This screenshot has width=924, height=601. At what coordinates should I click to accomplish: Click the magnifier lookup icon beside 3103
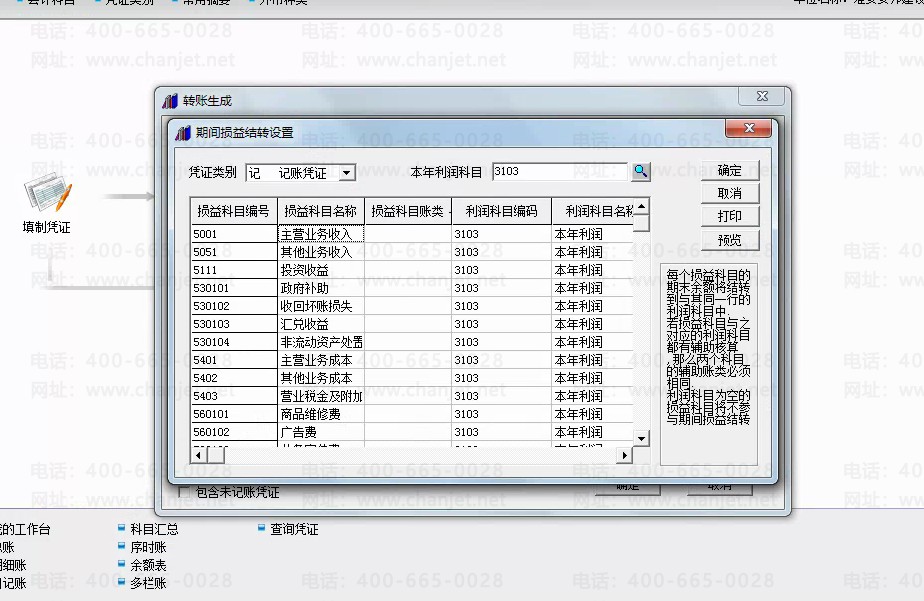[640, 172]
